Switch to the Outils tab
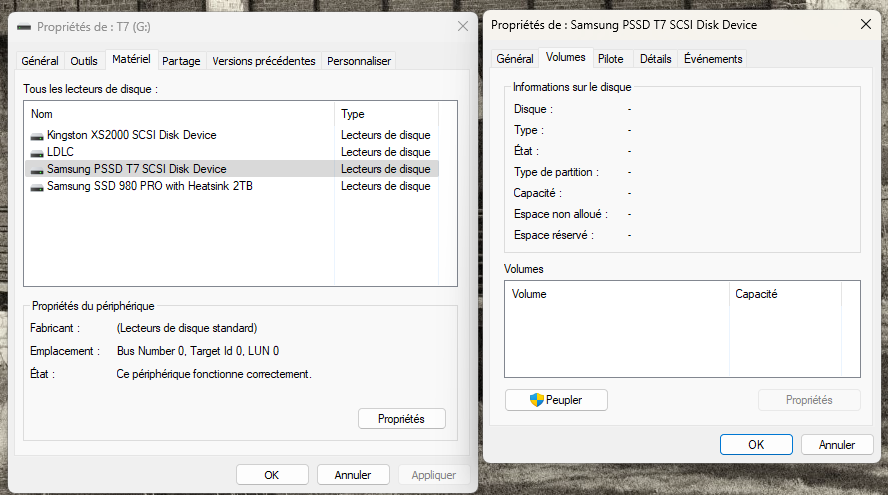 point(84,61)
